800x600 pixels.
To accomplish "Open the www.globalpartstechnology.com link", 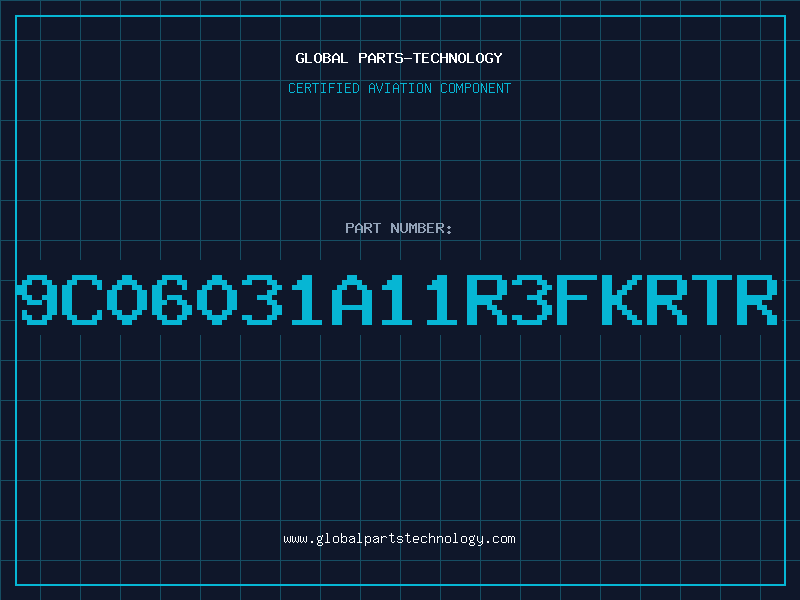I will pyautogui.click(x=399, y=539).
